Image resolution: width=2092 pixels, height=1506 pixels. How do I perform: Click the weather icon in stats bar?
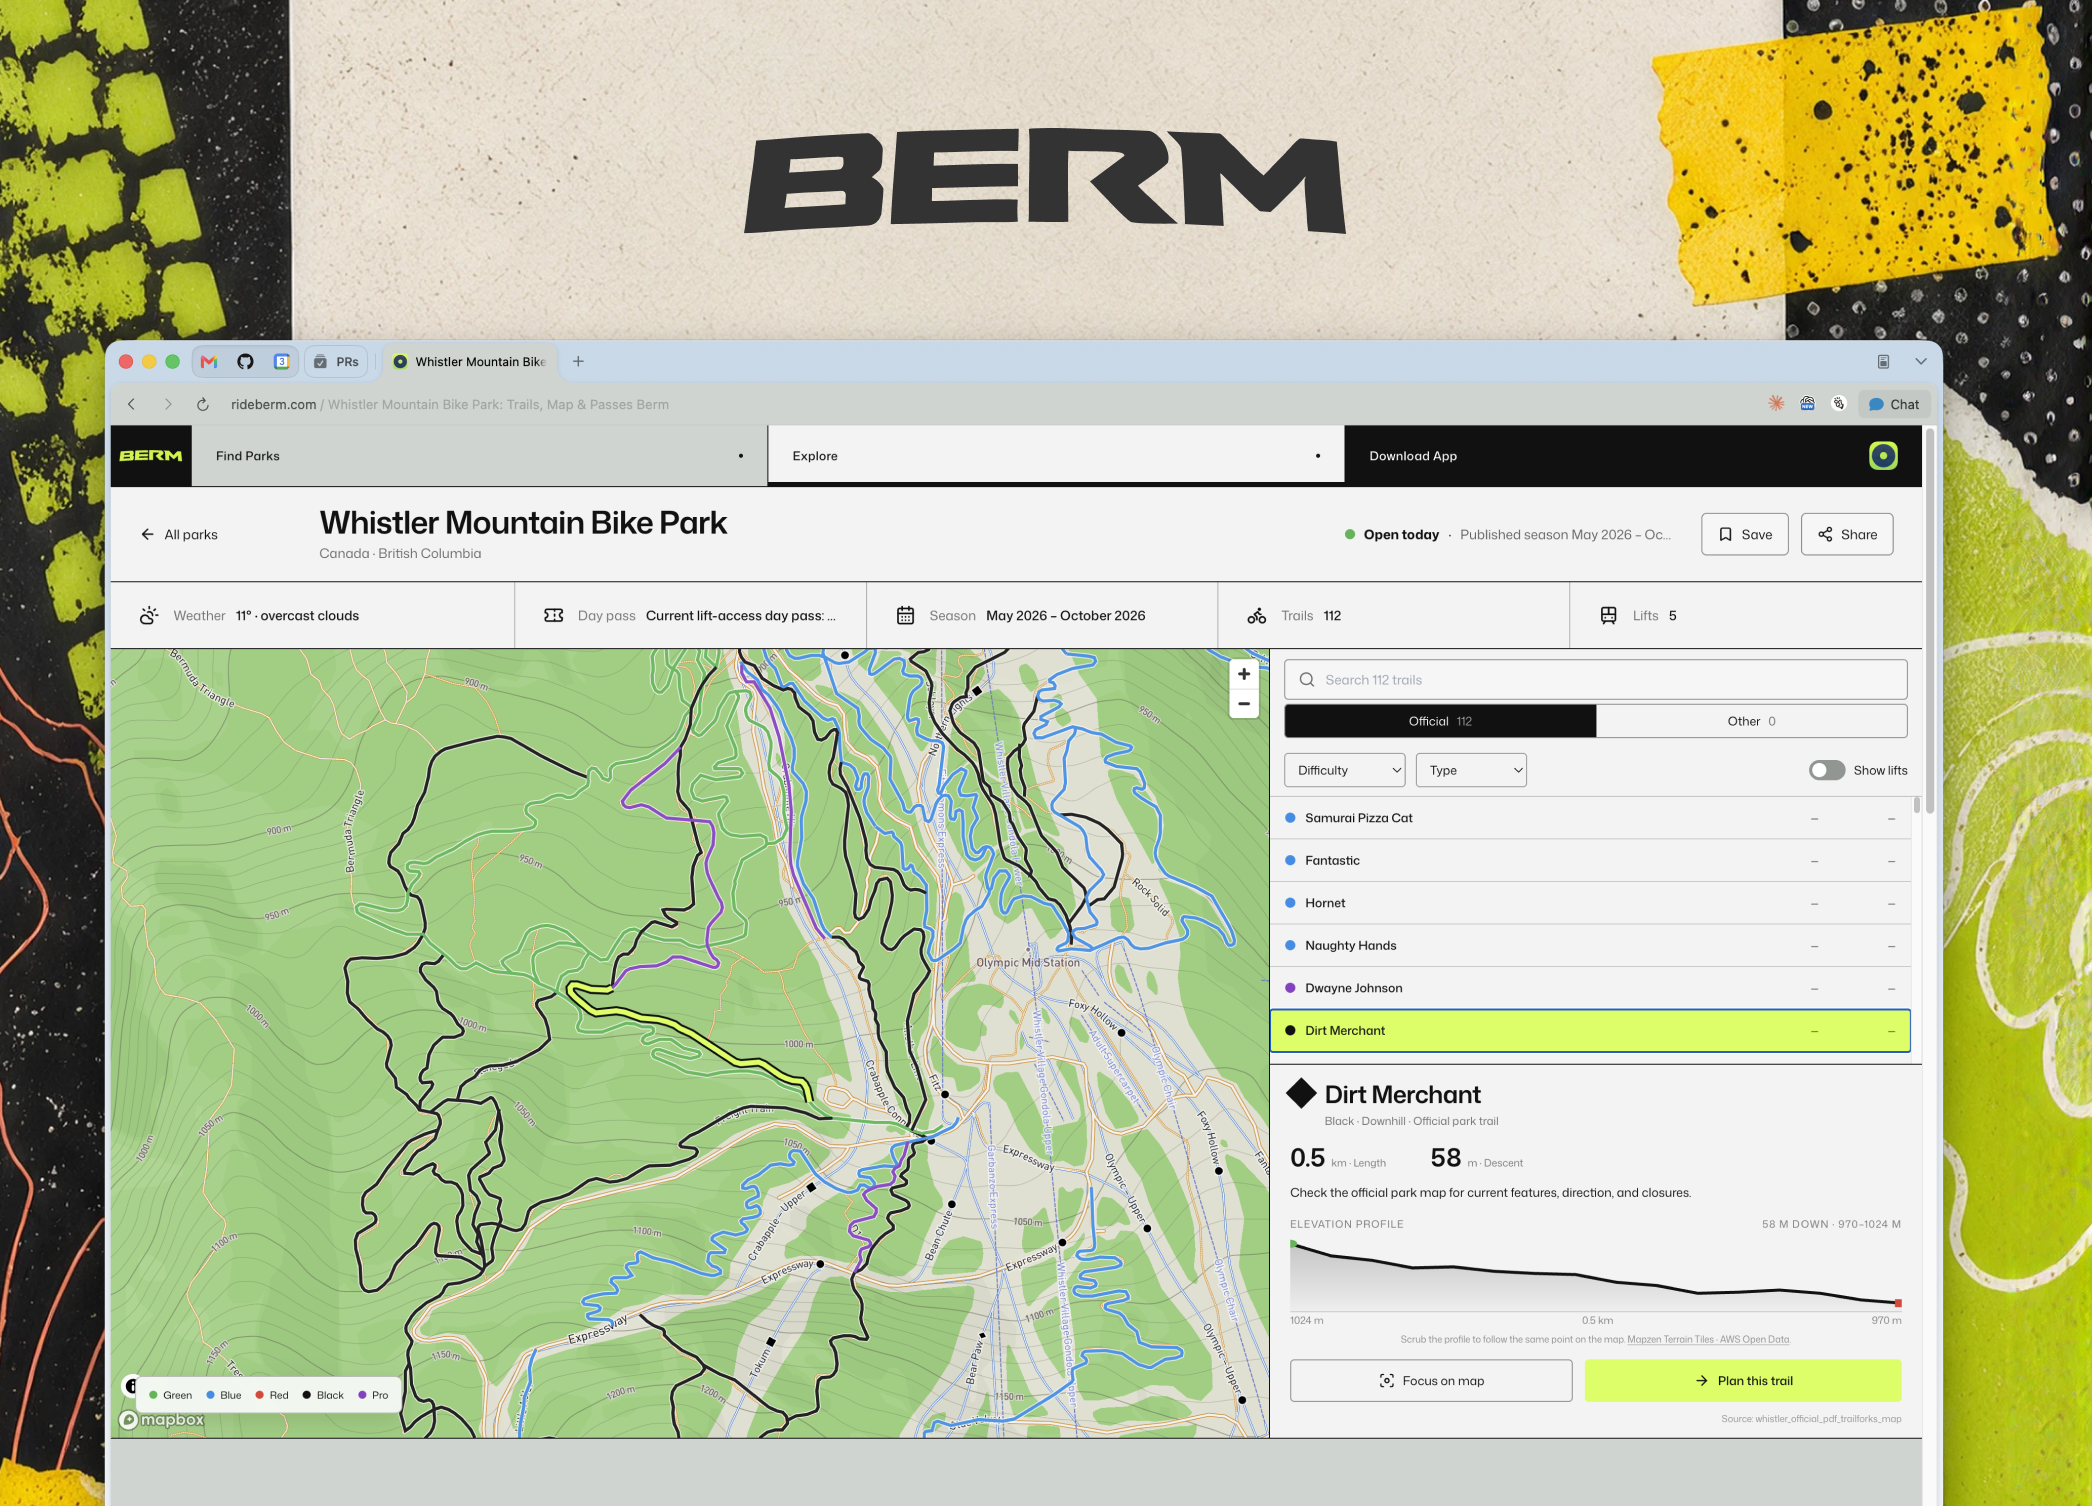149,616
